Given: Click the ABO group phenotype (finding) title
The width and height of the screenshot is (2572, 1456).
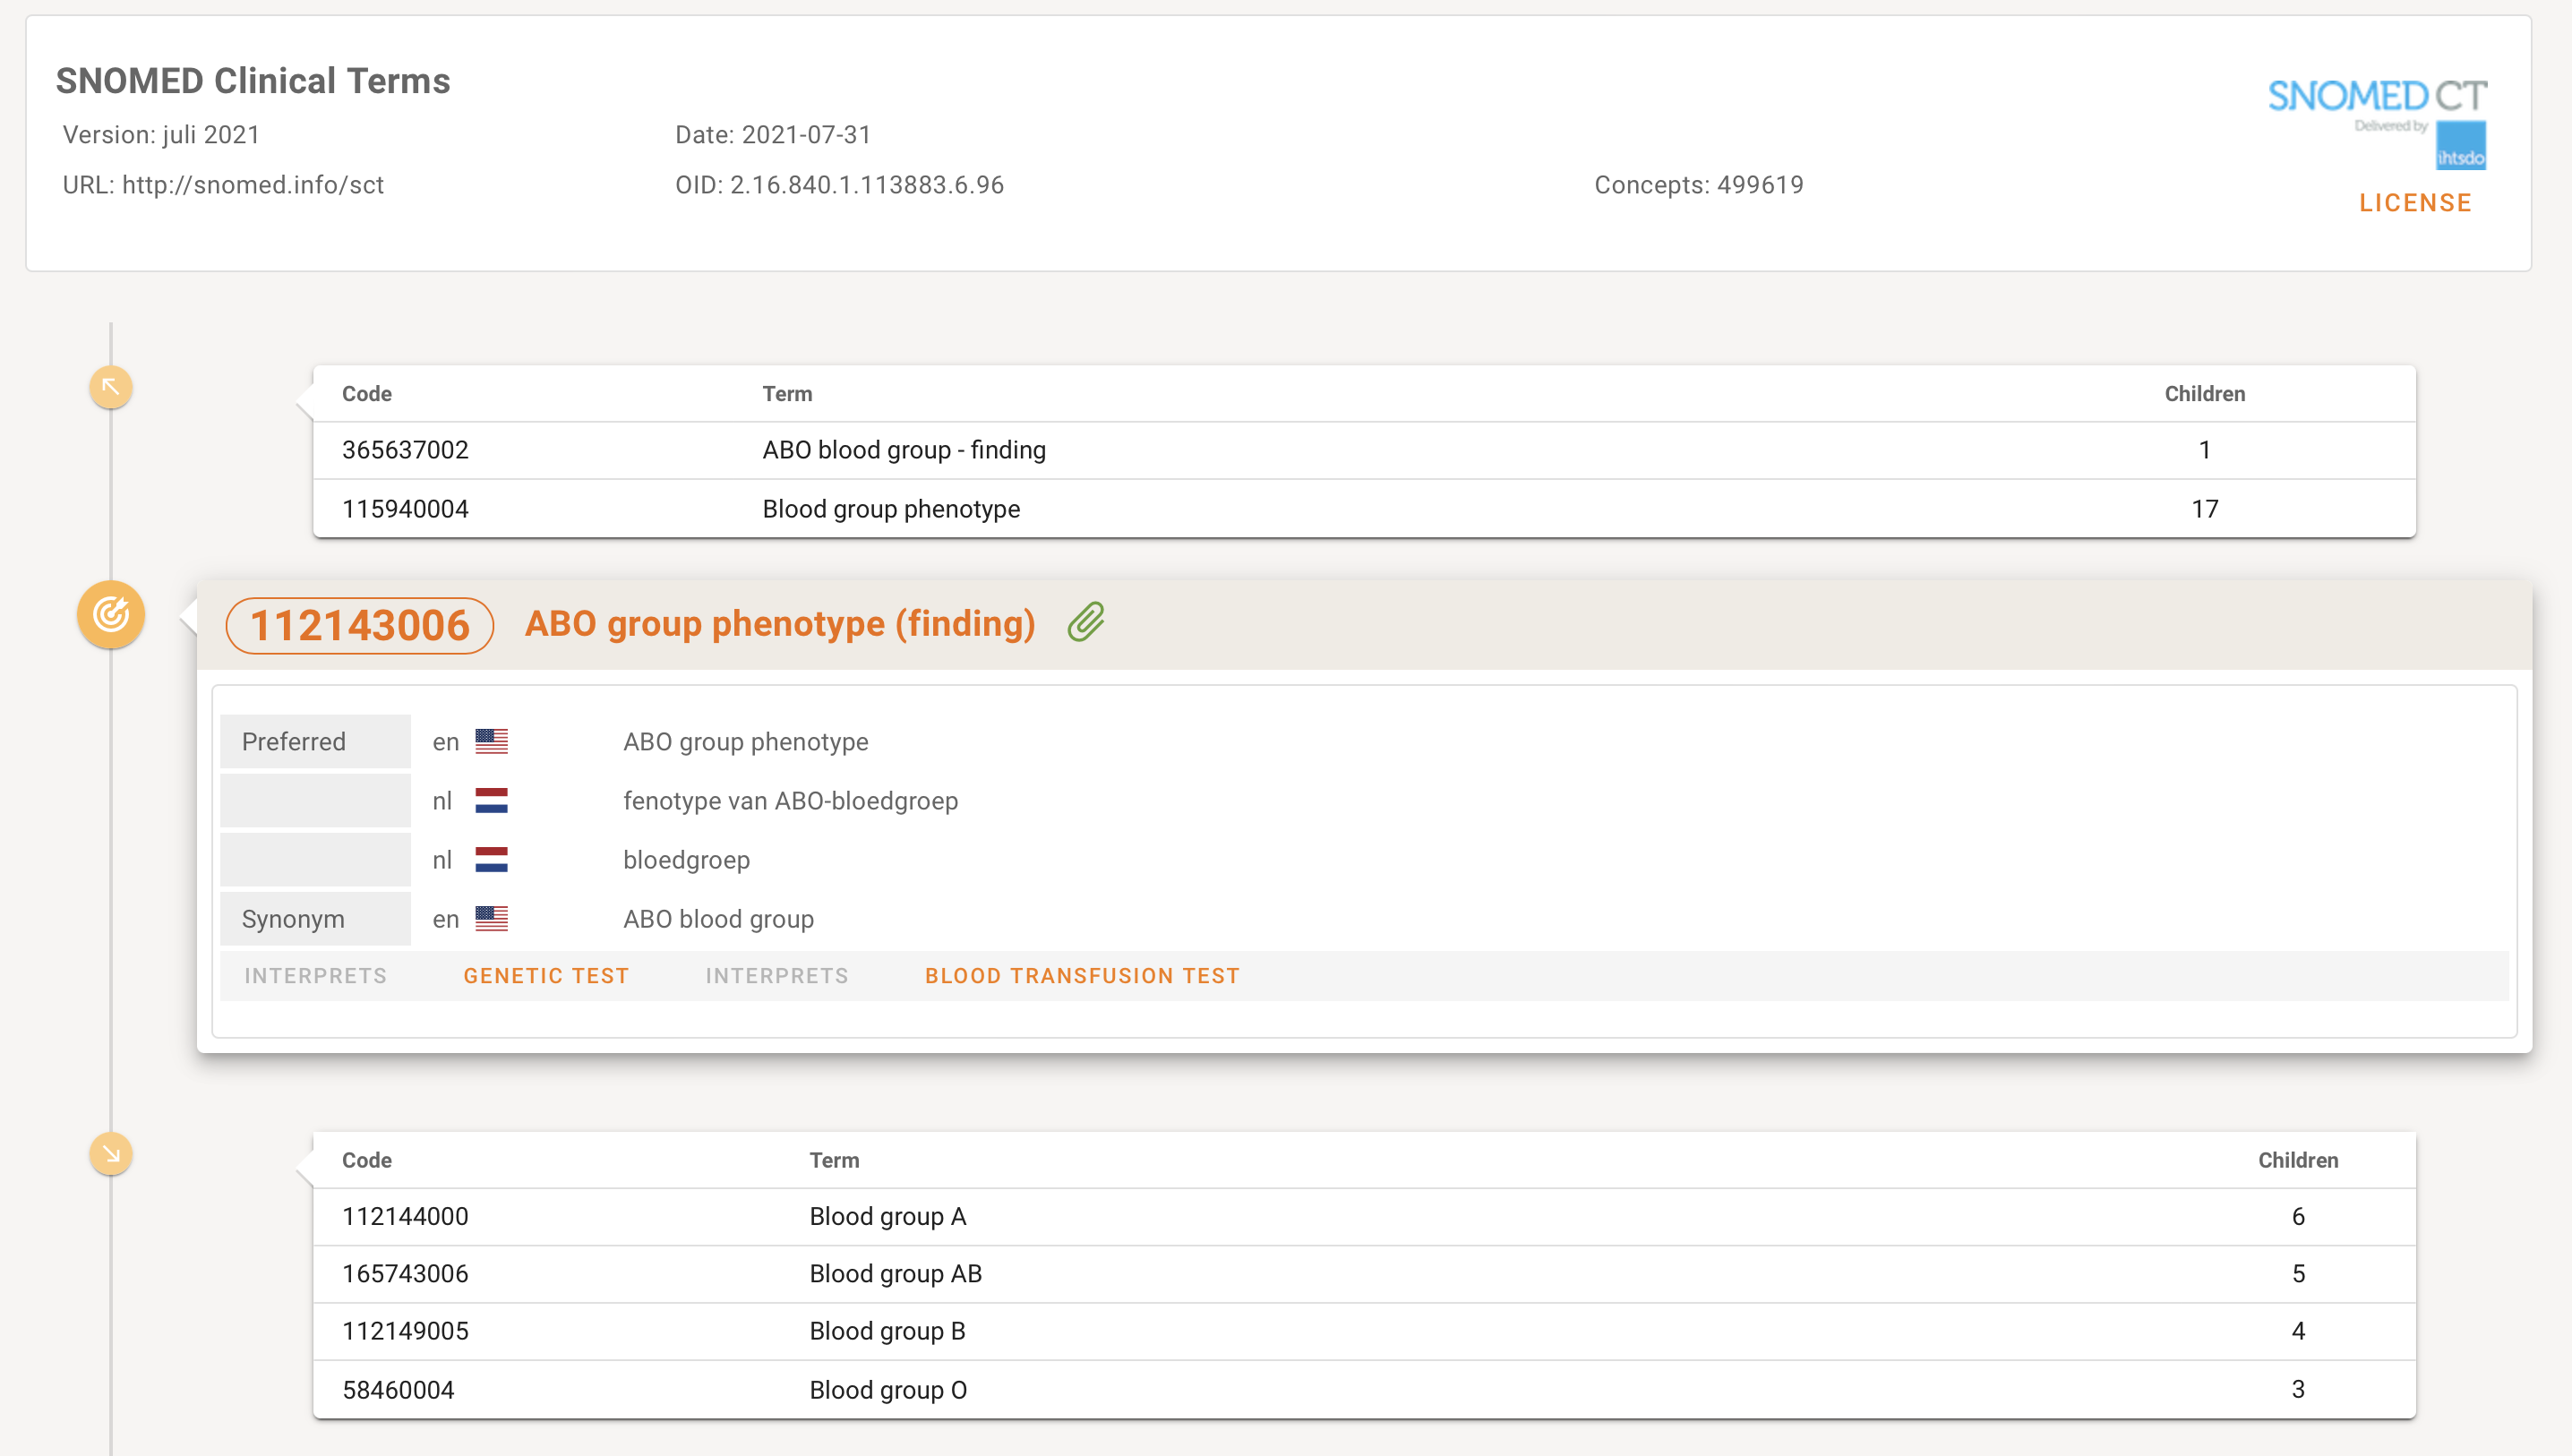Looking at the screenshot, I should (779, 624).
